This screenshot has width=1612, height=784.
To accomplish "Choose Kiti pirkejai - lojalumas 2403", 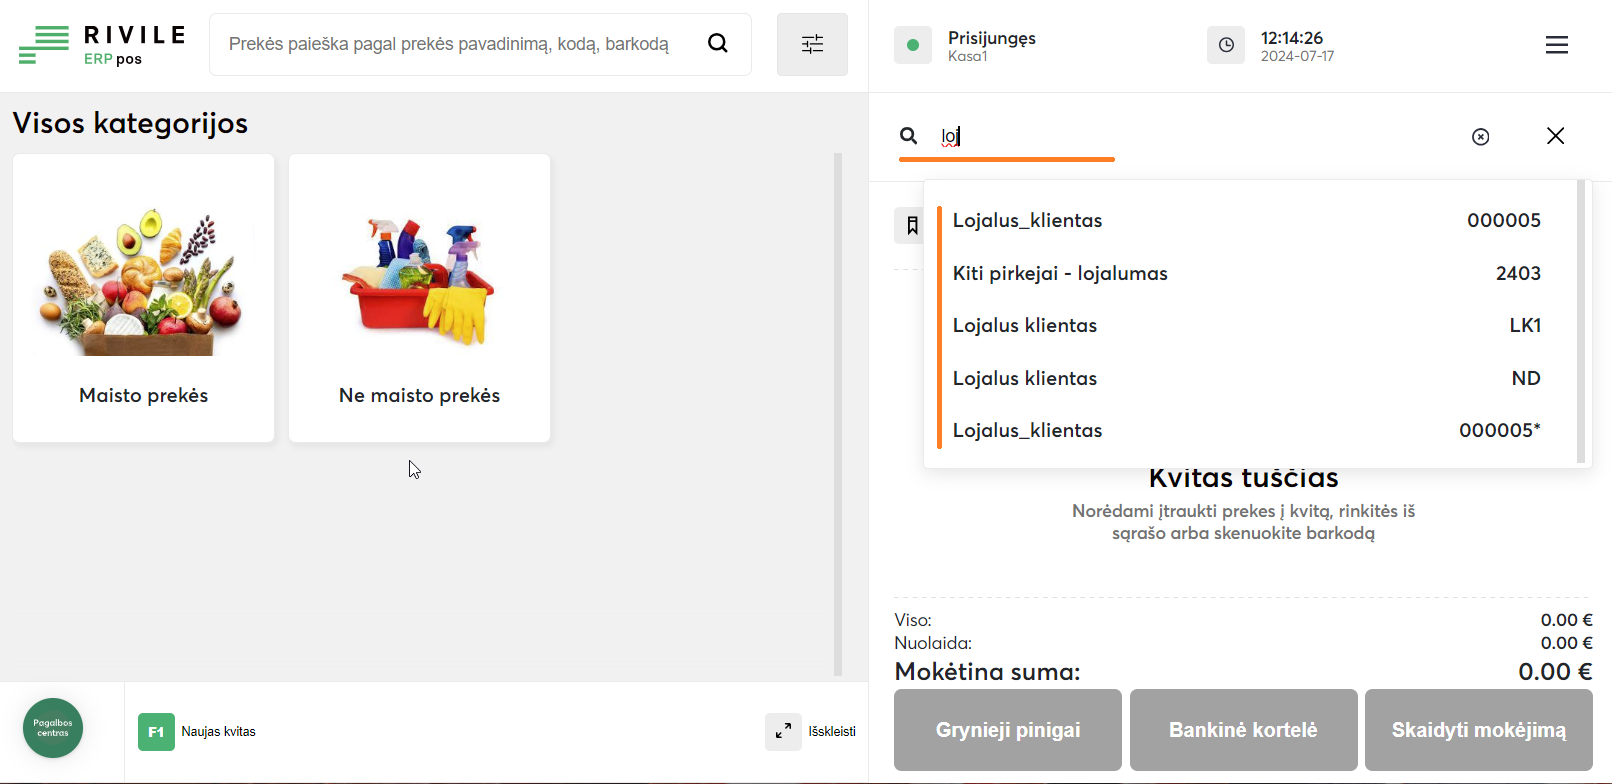I will coord(1245,274).
